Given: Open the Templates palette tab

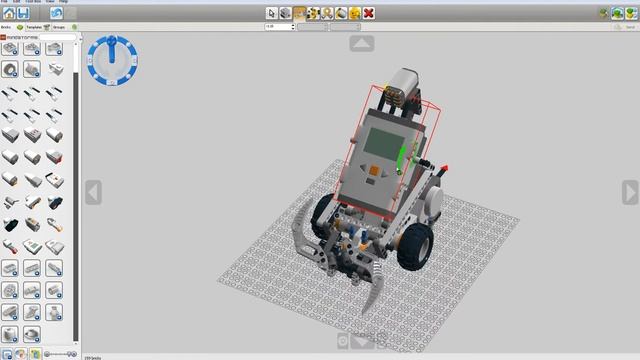Looking at the screenshot, I should pos(38,27).
